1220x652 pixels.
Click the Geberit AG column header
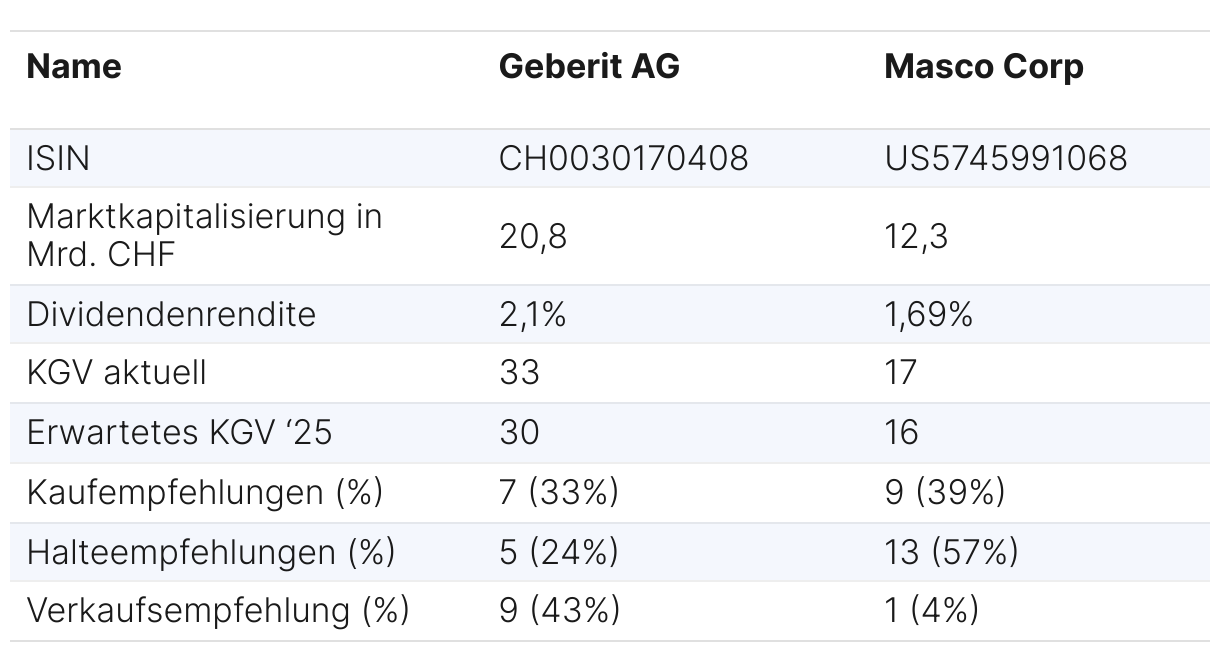(x=589, y=66)
